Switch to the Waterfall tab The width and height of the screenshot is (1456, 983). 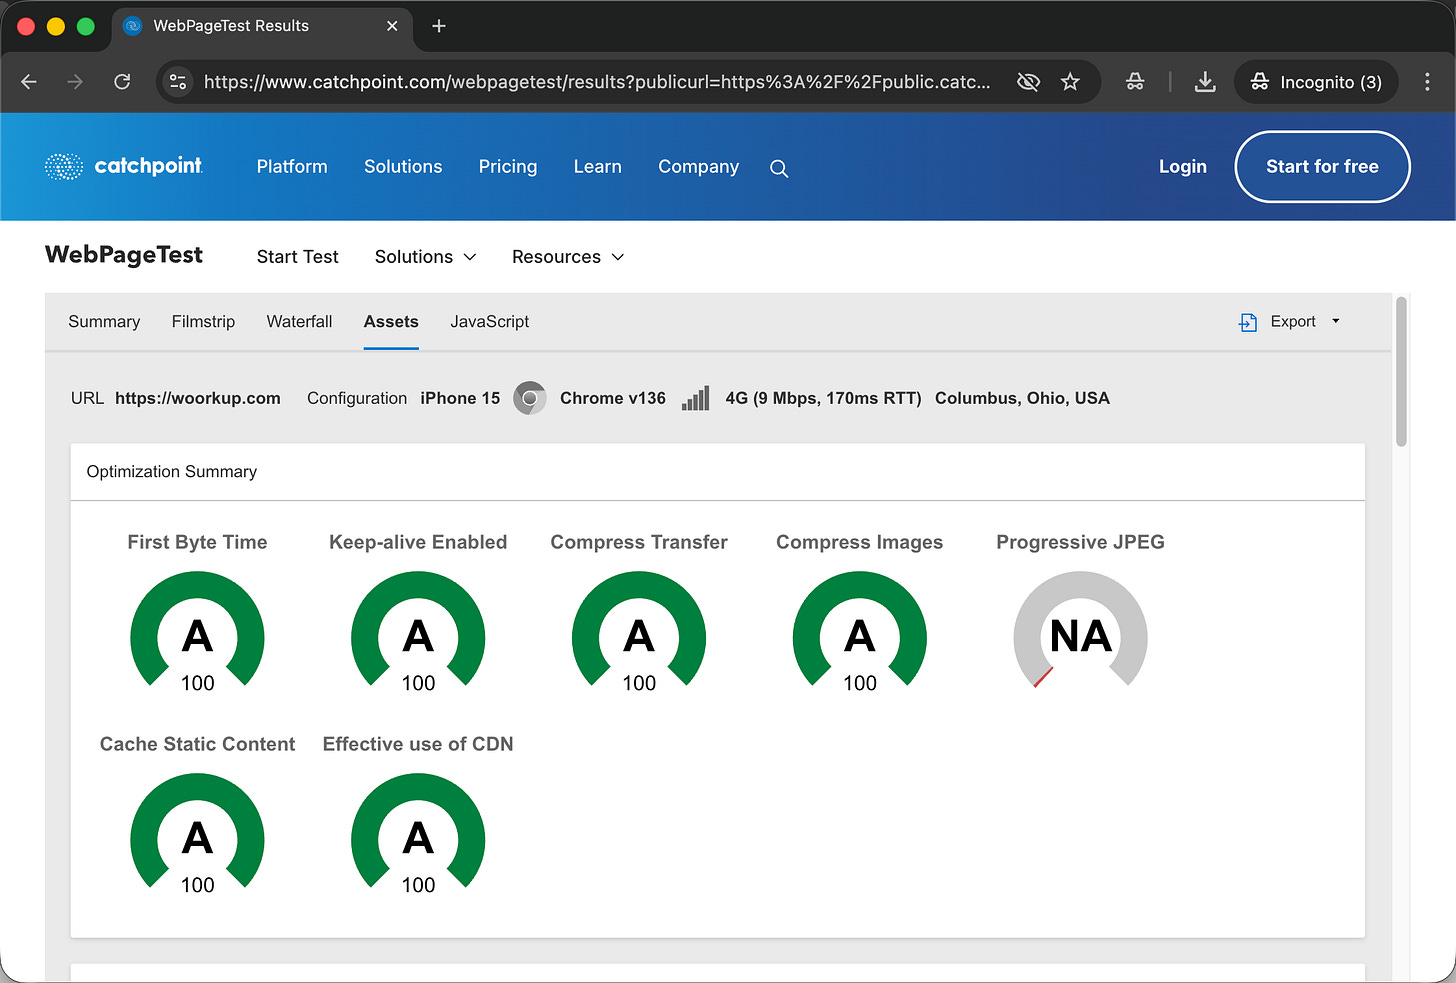coord(299,322)
